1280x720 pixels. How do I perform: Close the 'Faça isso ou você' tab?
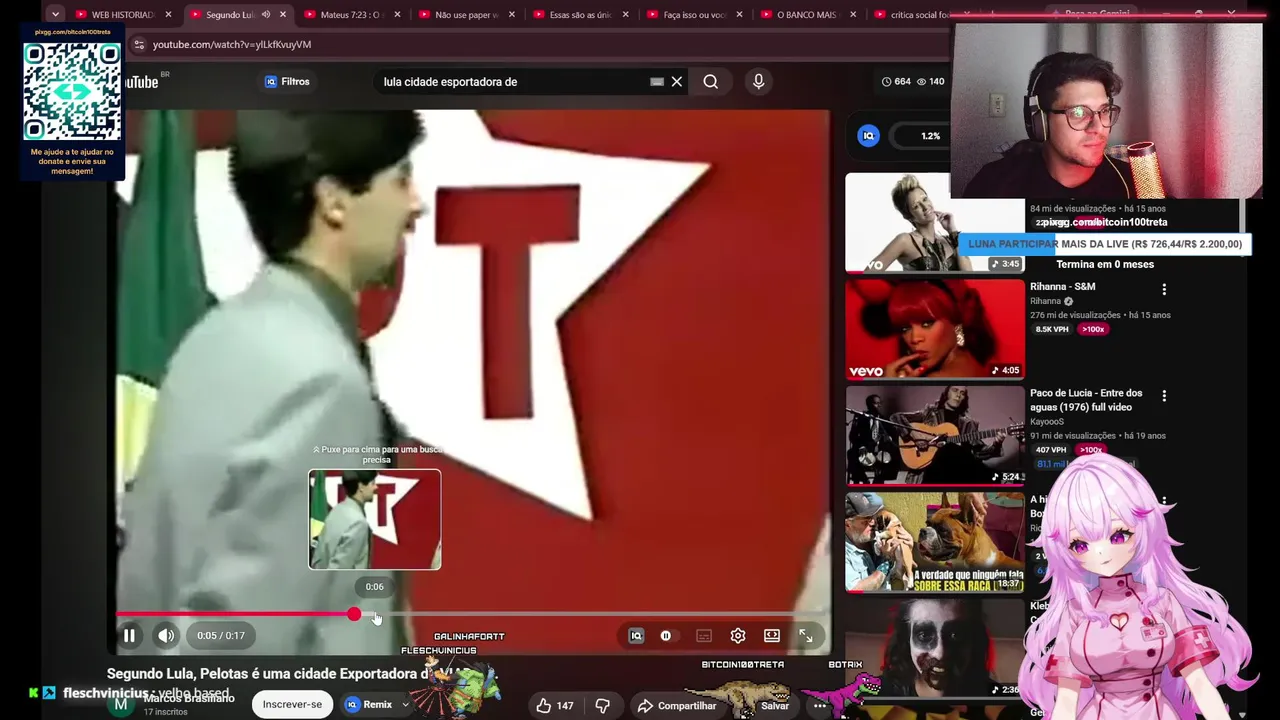coord(739,15)
